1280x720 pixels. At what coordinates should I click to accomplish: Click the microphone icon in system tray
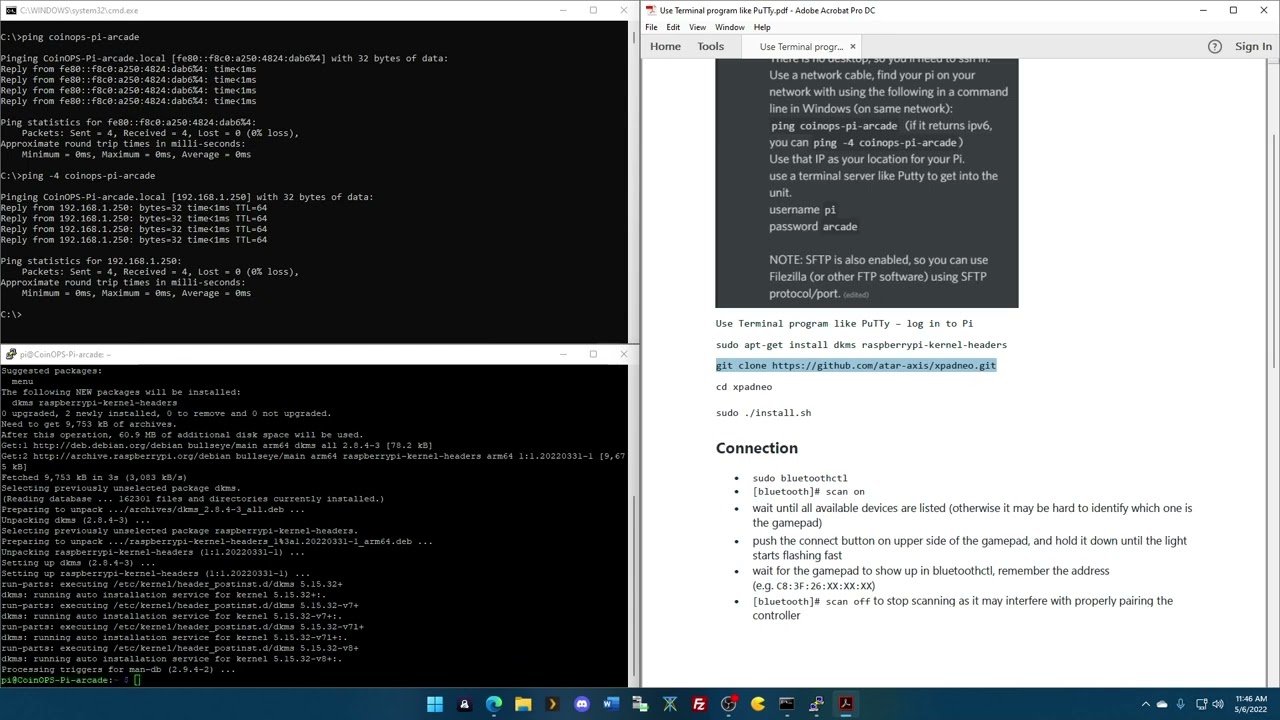1181,704
